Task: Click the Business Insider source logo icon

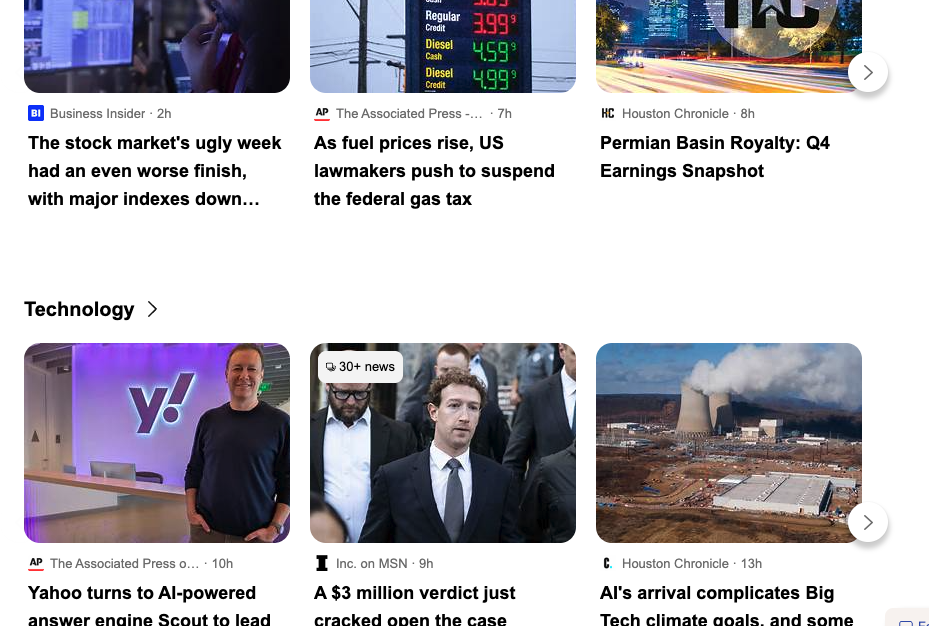Action: click(36, 113)
